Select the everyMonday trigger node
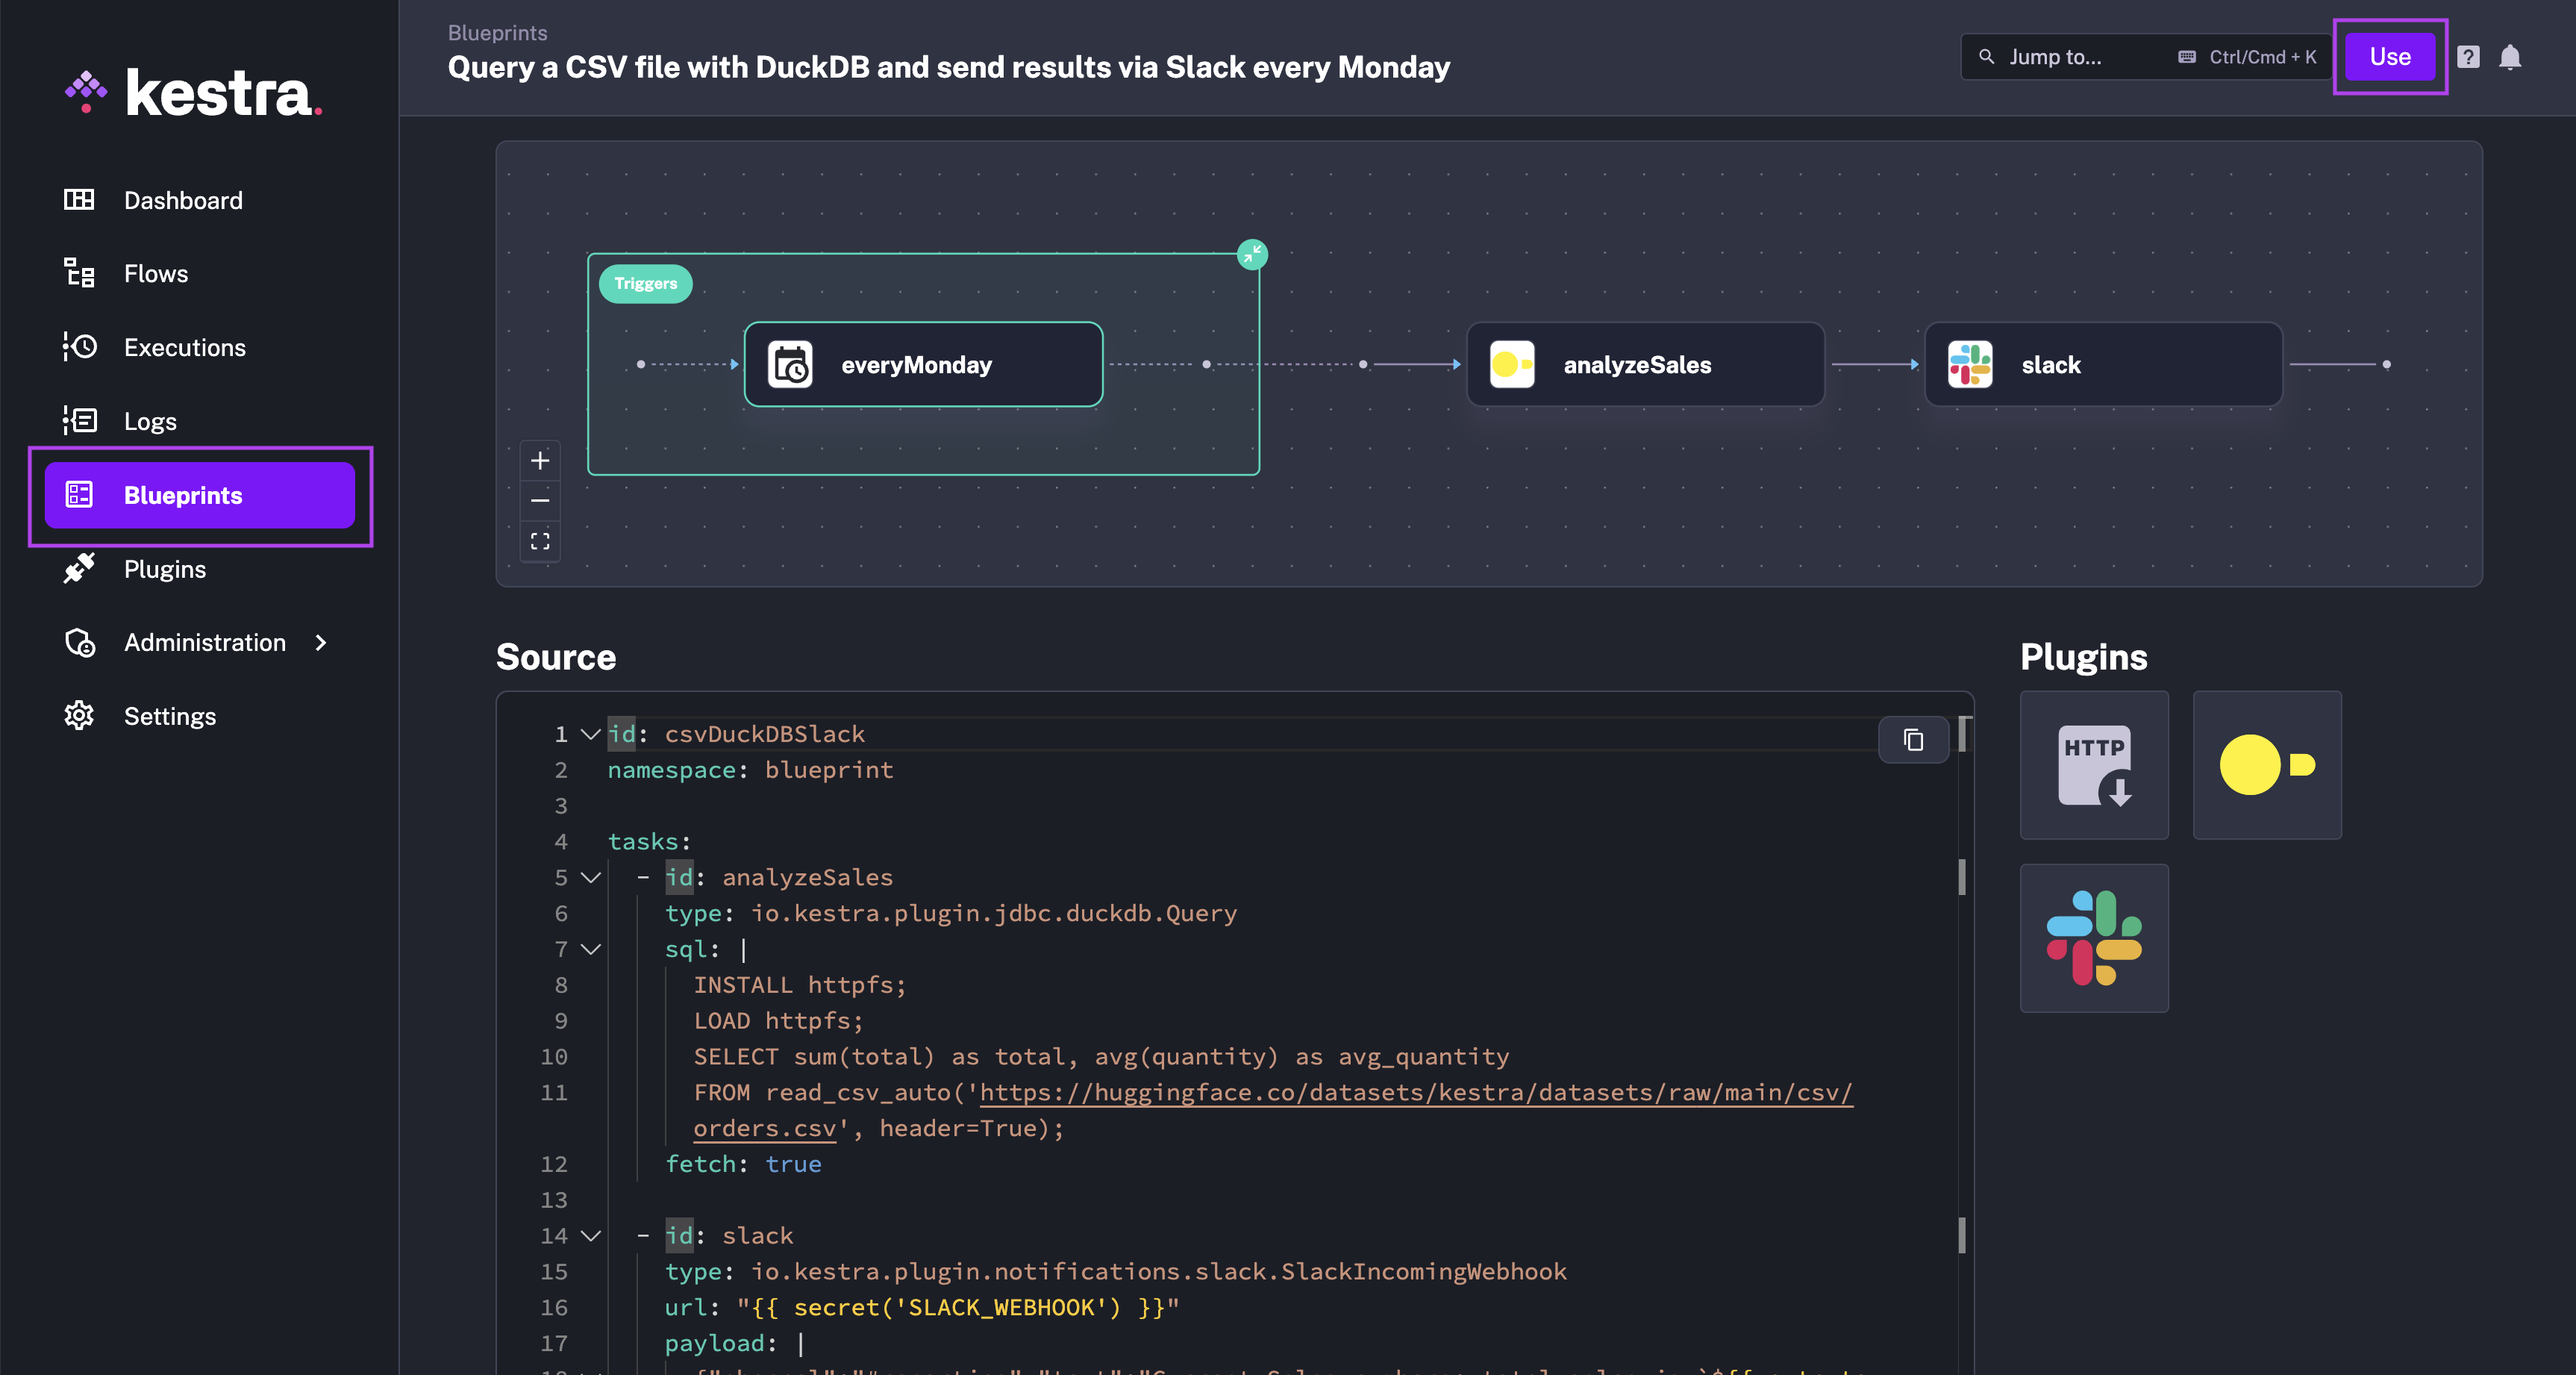 (923, 364)
